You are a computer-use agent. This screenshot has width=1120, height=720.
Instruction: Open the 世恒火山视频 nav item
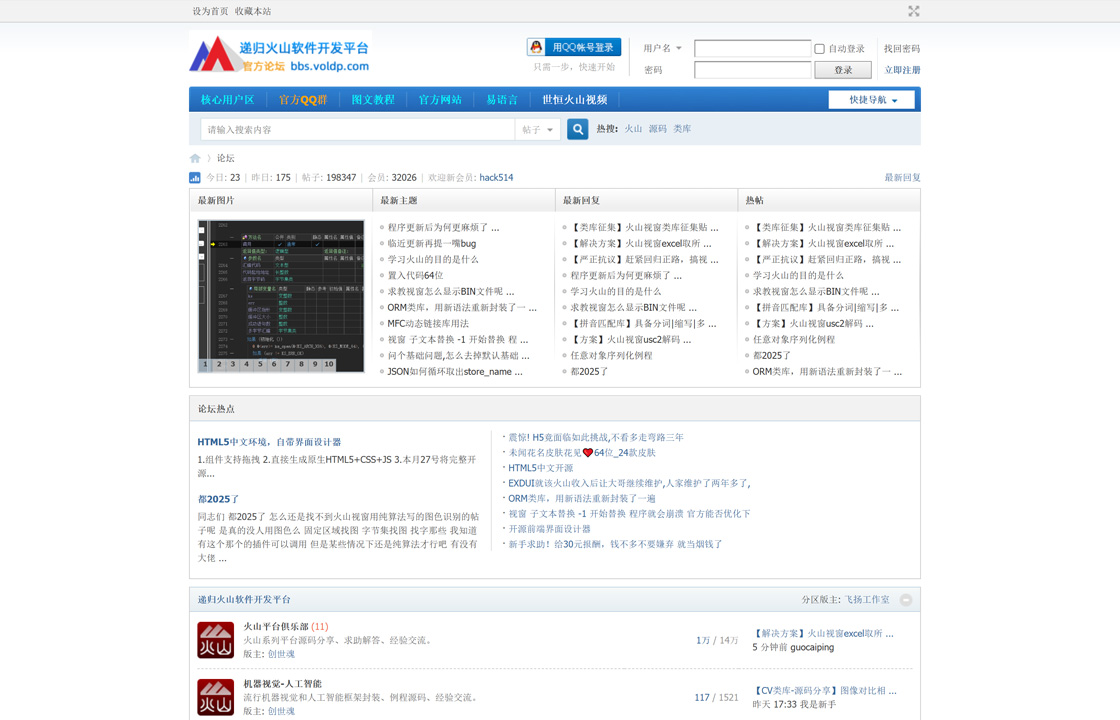pyautogui.click(x=574, y=100)
